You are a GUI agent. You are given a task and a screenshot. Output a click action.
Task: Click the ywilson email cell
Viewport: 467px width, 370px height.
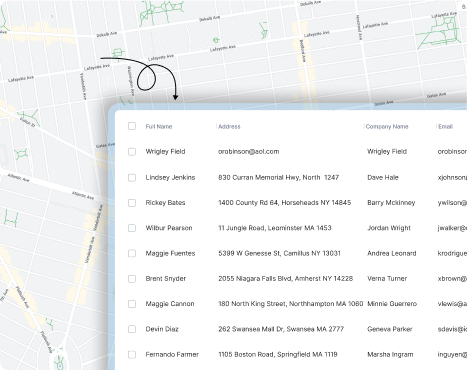(x=452, y=203)
